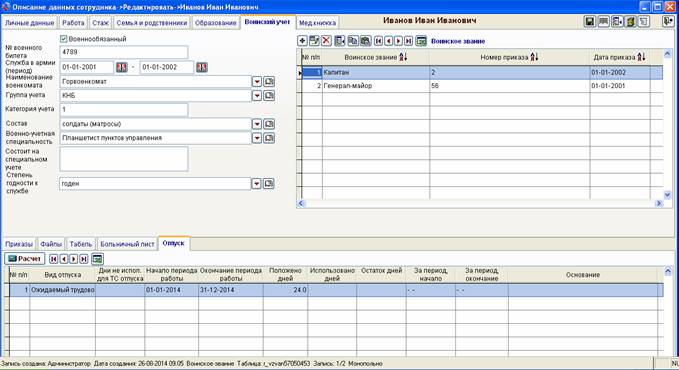Click the monitor icon in the header toolbar
Image resolution: width=679 pixels, height=370 pixels.
603,21
